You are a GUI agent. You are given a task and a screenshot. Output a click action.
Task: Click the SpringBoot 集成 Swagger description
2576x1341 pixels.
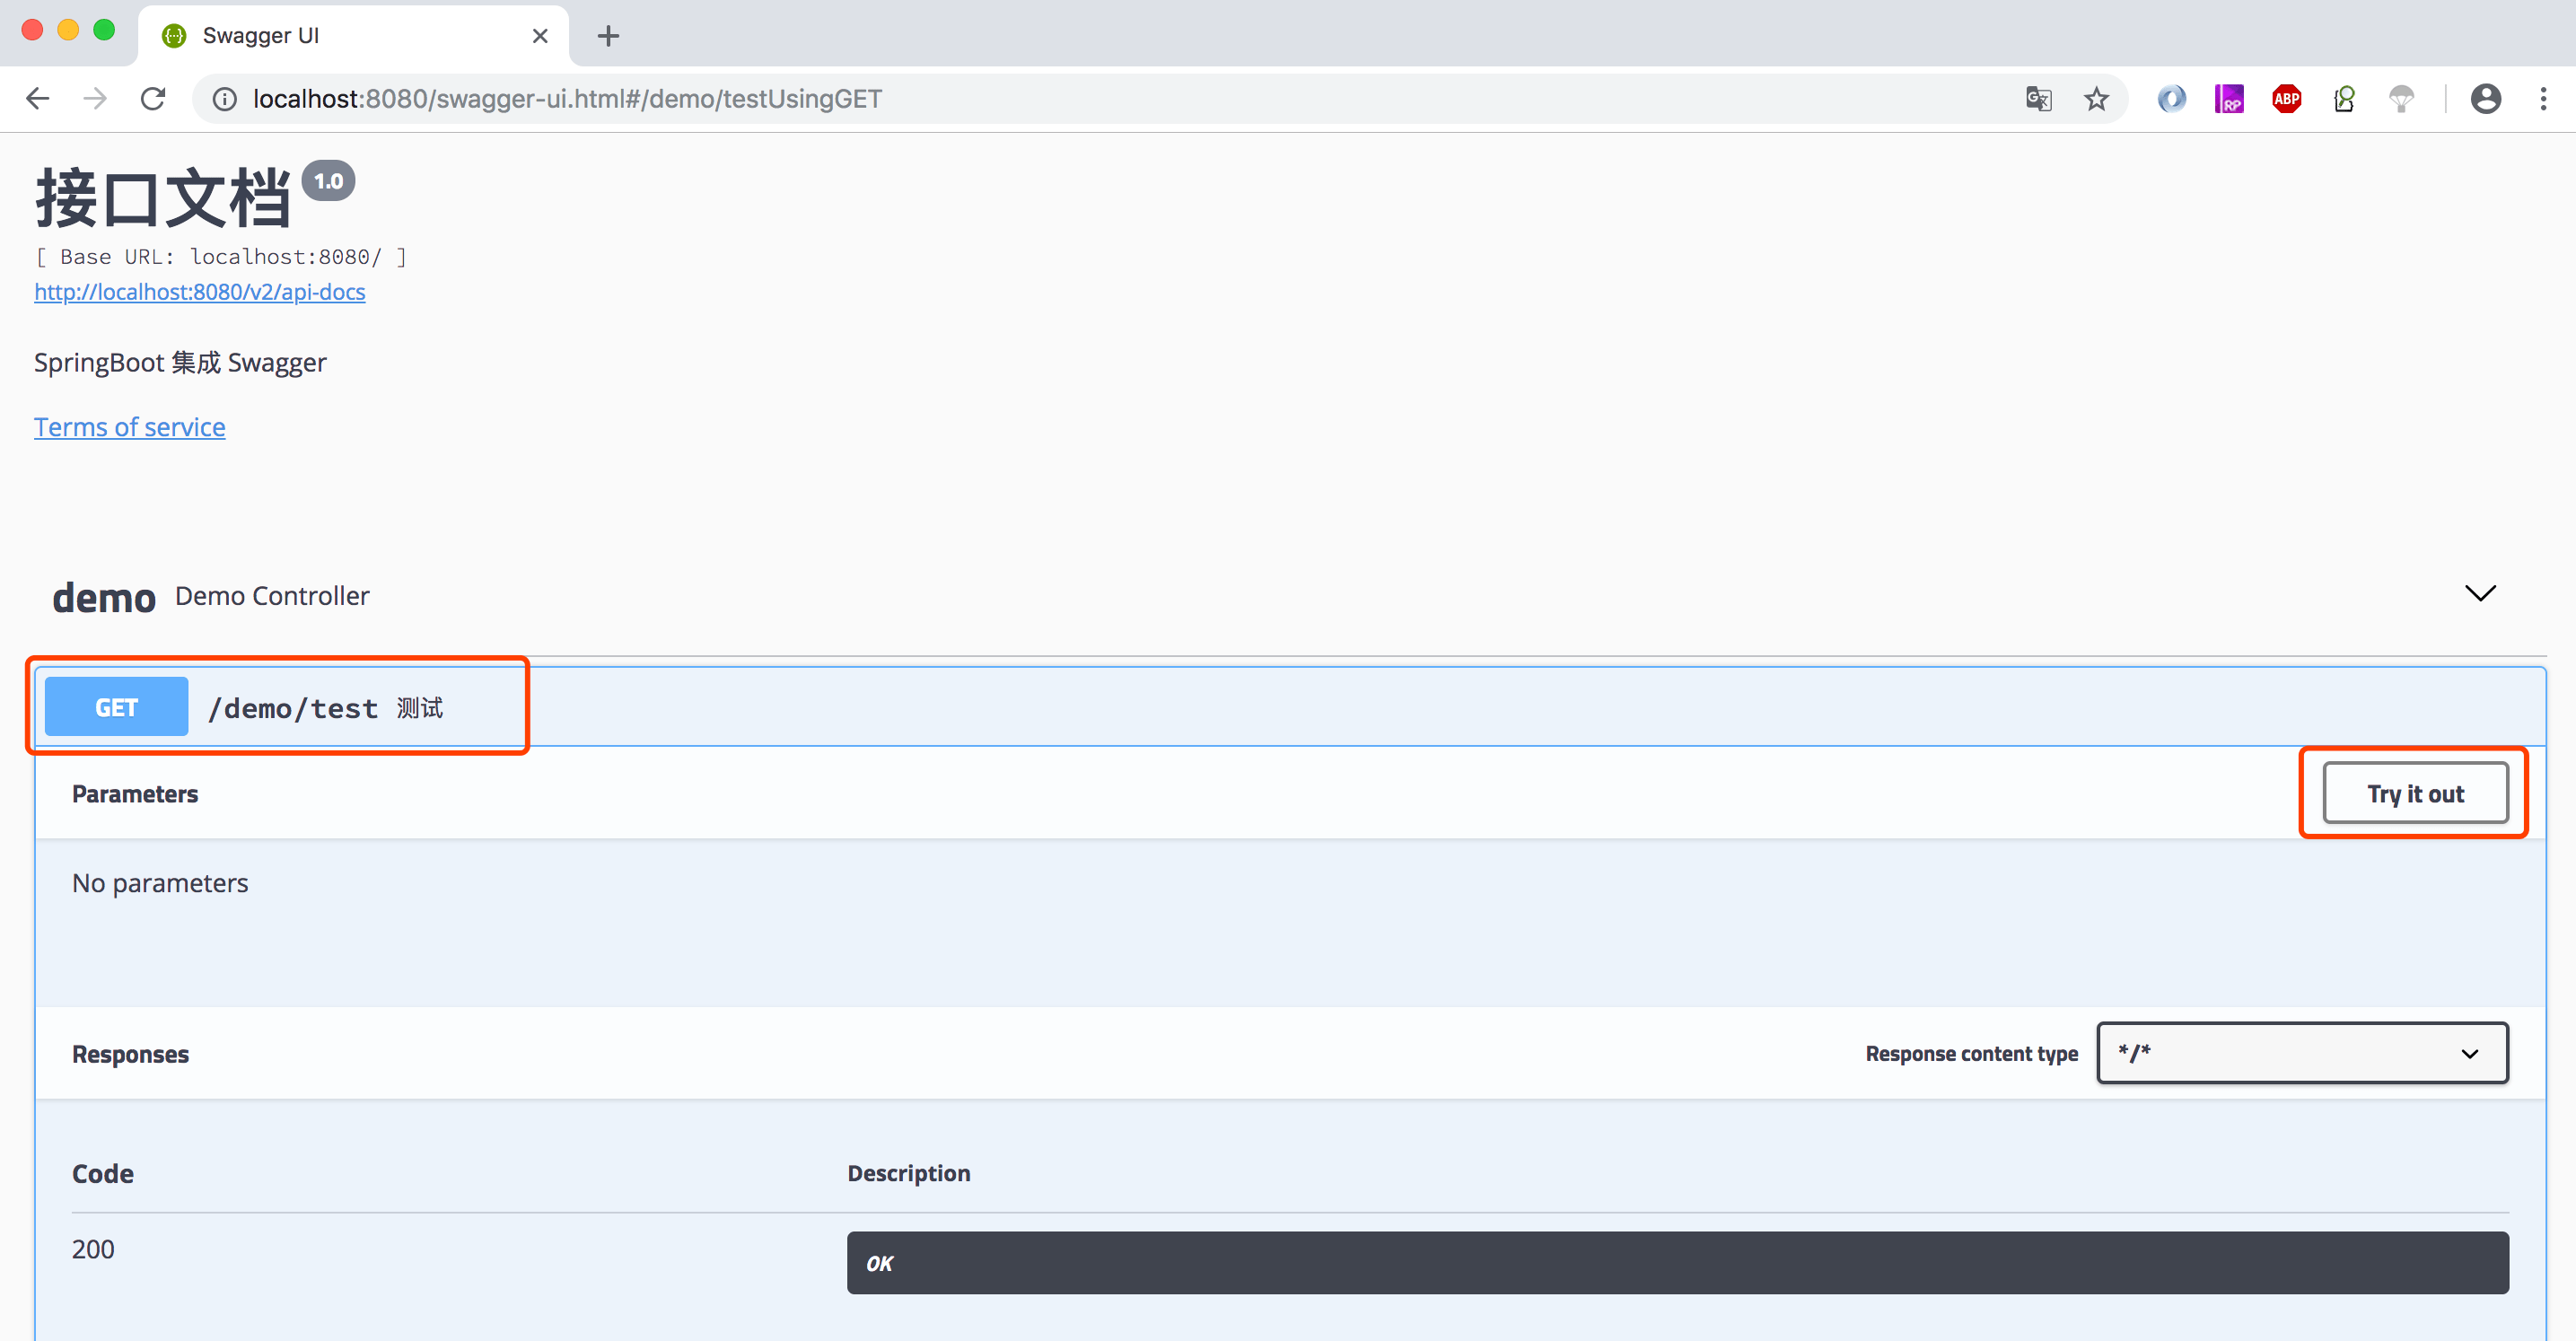point(180,362)
